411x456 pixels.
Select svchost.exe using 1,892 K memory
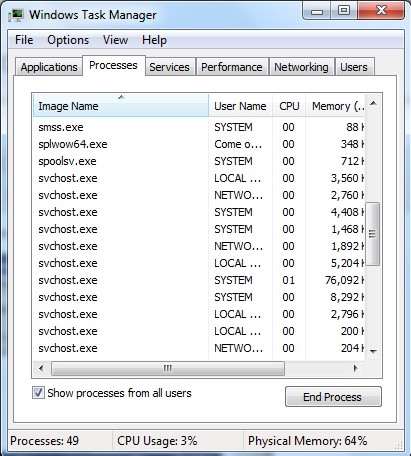tap(199, 246)
